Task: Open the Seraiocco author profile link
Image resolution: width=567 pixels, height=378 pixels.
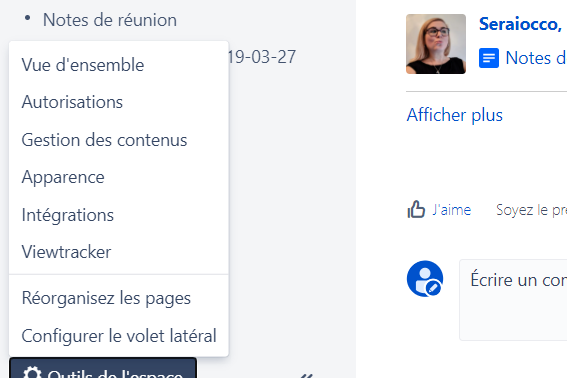Action: (521, 24)
